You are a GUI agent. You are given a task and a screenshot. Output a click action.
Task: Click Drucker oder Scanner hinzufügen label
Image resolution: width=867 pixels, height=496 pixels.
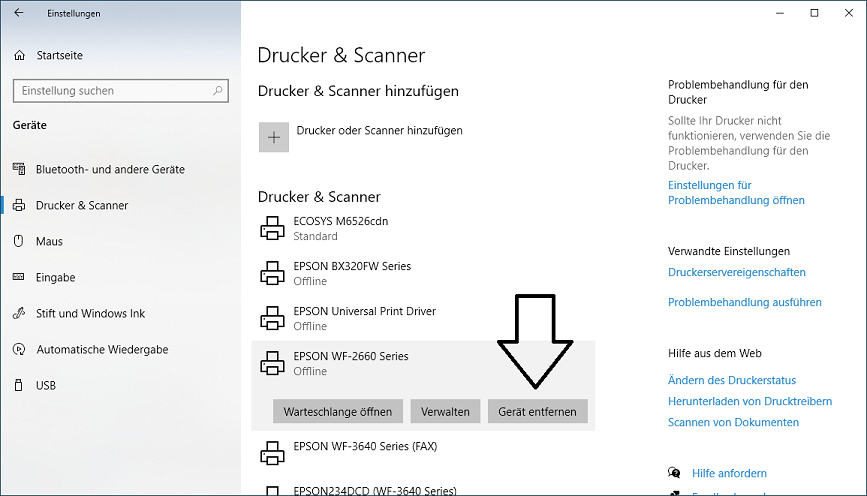click(x=379, y=130)
